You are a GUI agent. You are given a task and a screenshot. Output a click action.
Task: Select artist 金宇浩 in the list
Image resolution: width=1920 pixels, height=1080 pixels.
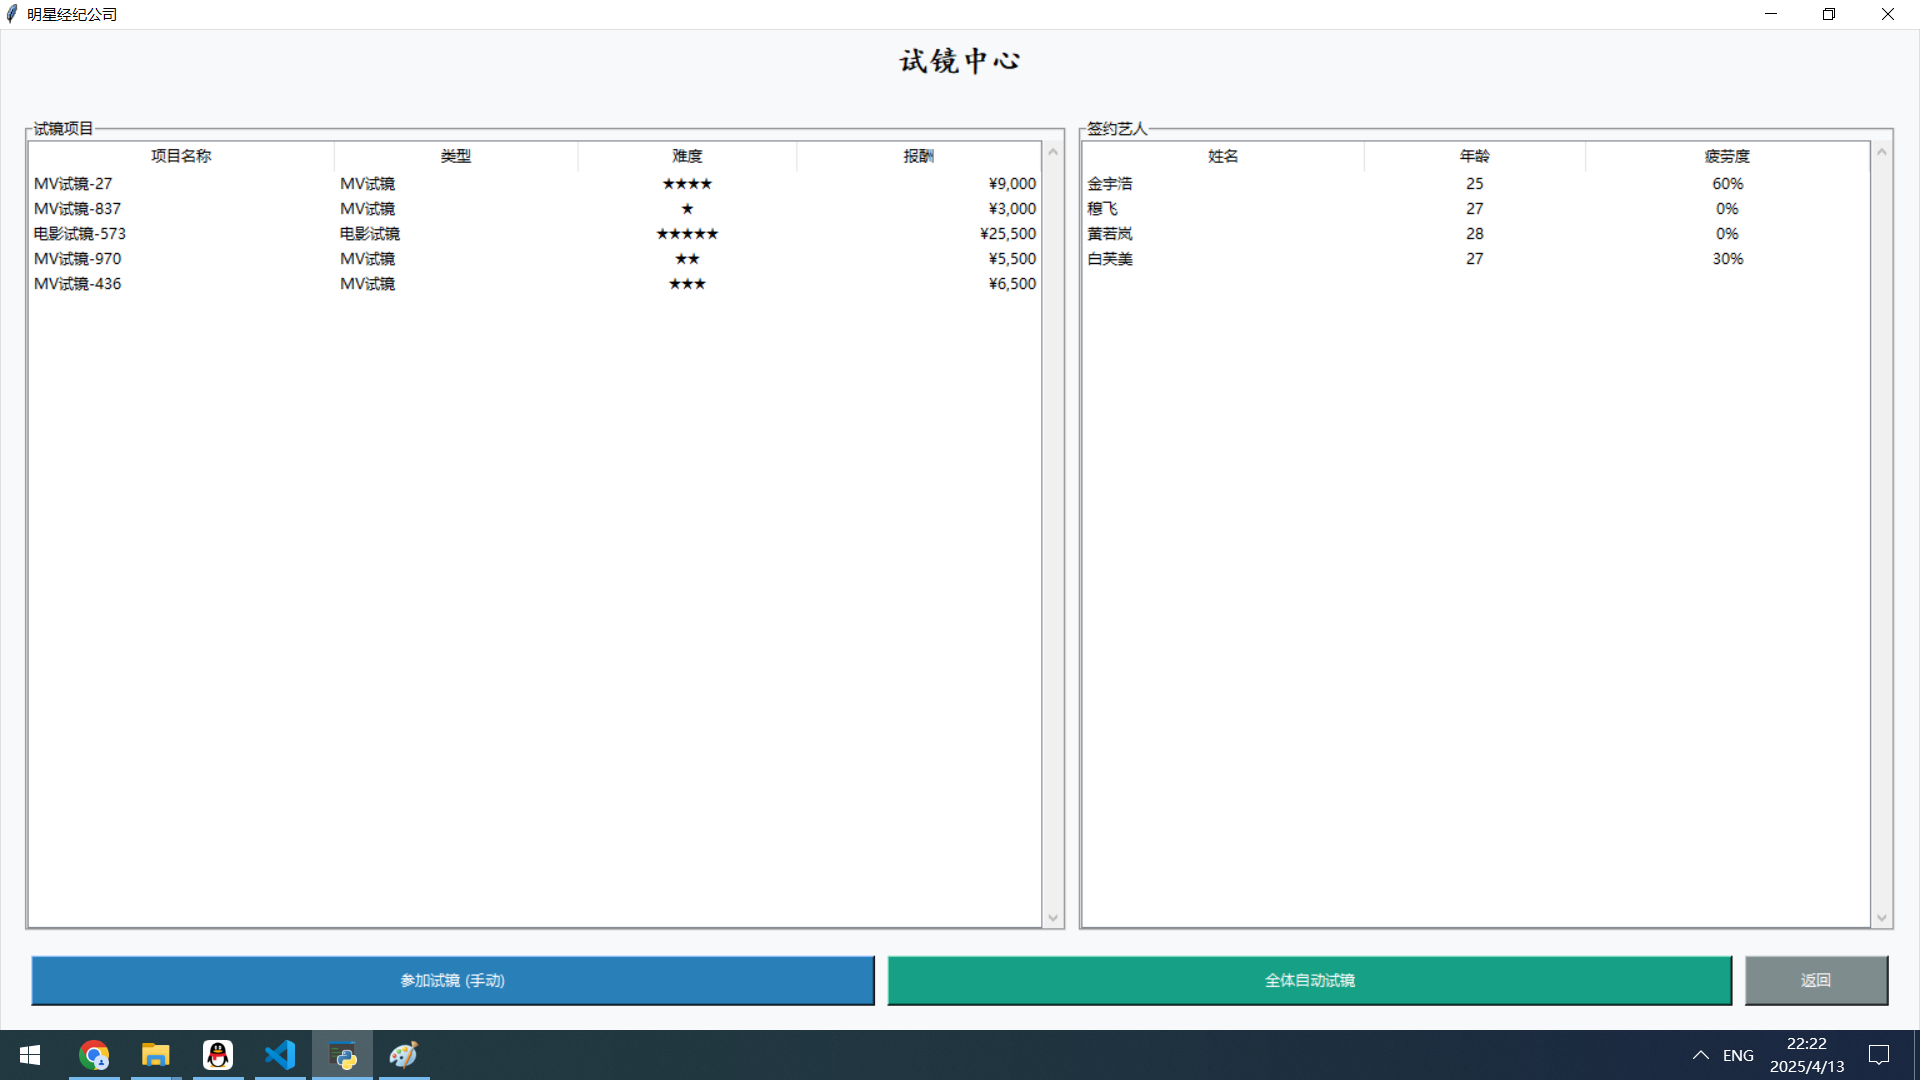click(x=1110, y=184)
